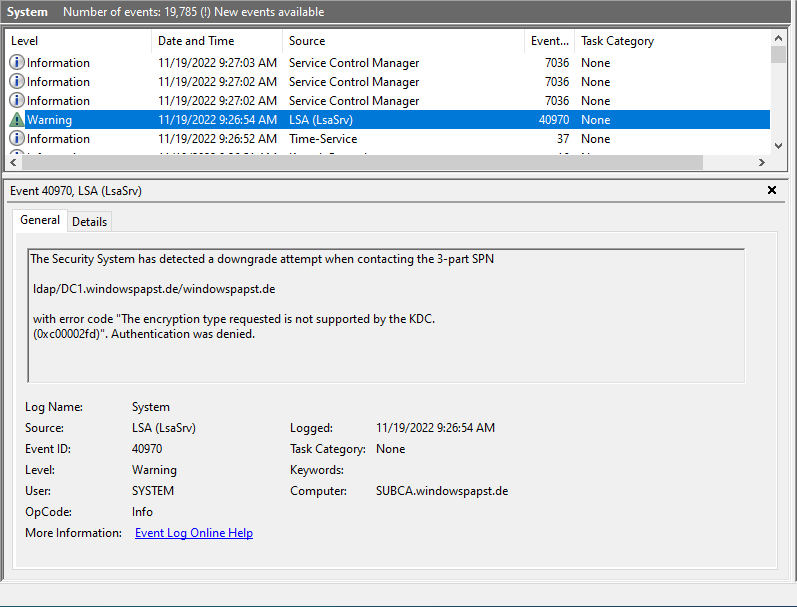The image size is (797, 607).
Task: Click the information icon of the 9:27:03 AM event
Action: coord(16,63)
